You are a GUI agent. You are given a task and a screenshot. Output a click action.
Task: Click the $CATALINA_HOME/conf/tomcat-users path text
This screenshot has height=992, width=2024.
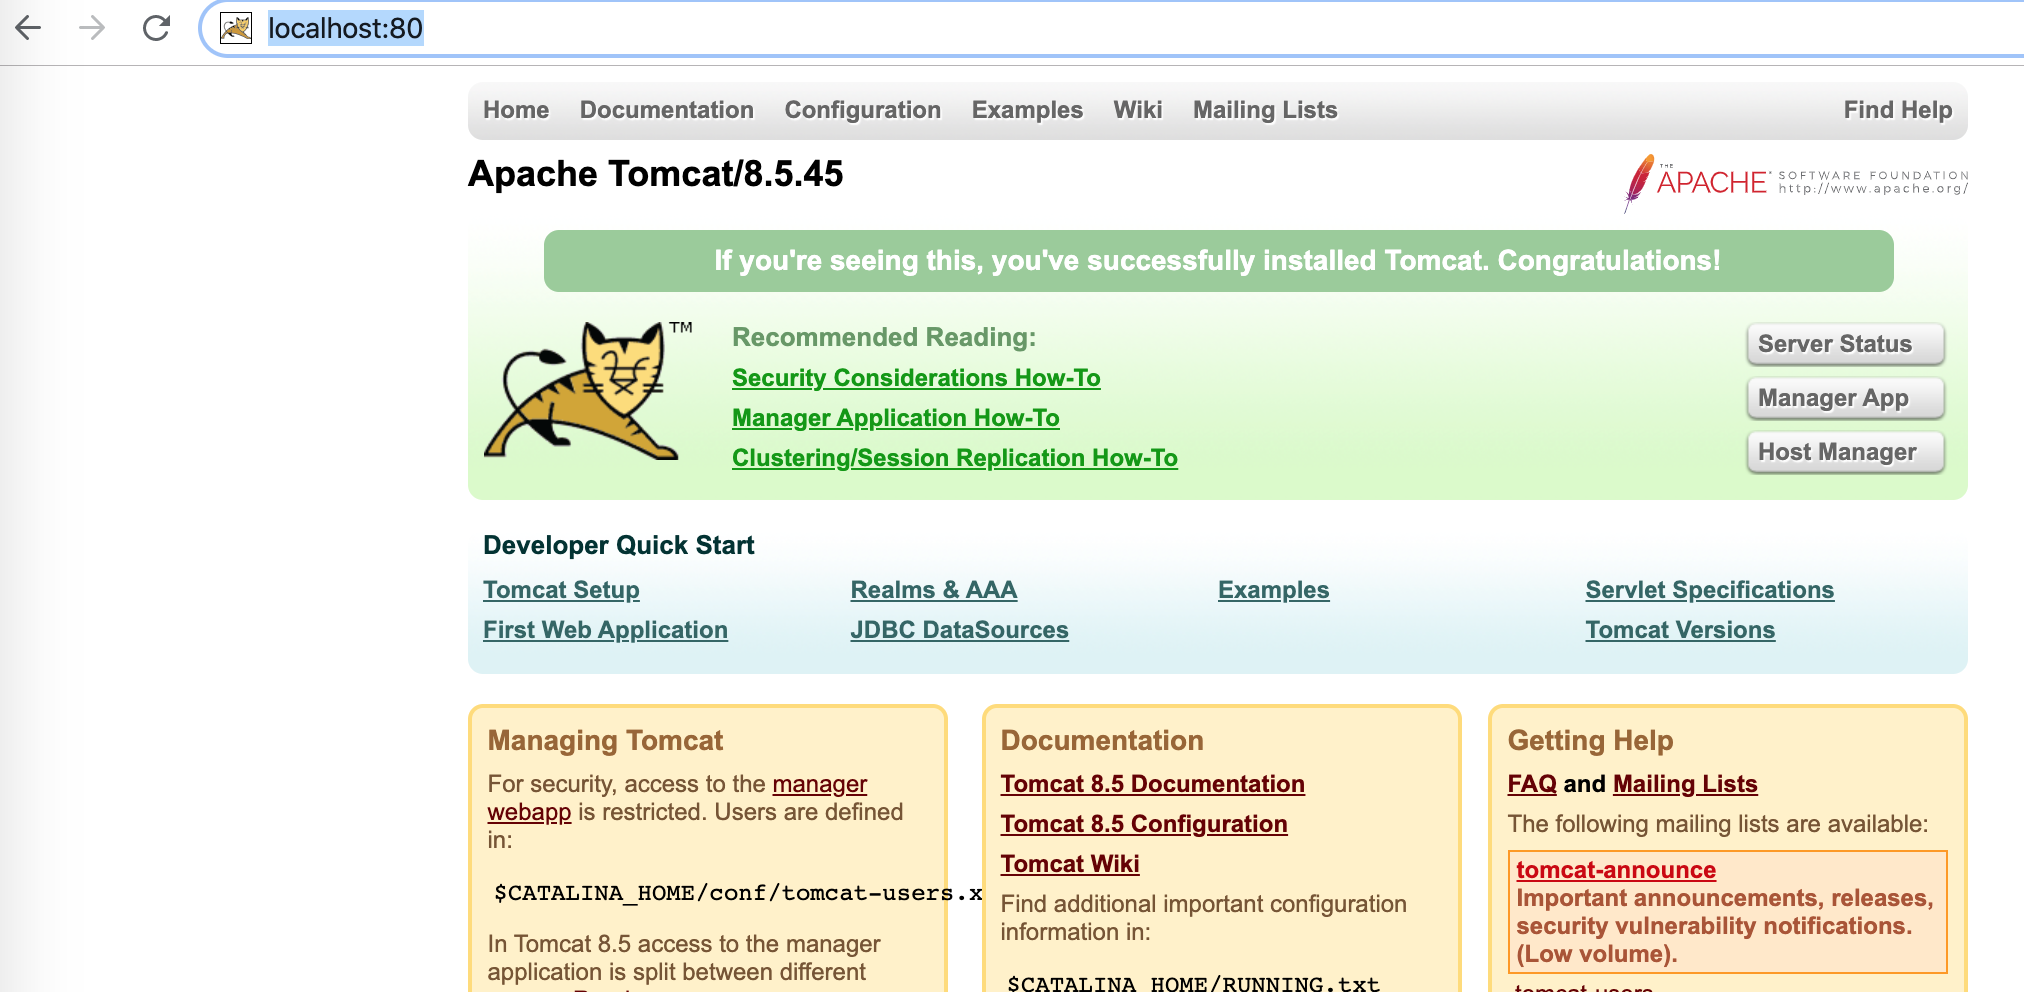coord(738,893)
